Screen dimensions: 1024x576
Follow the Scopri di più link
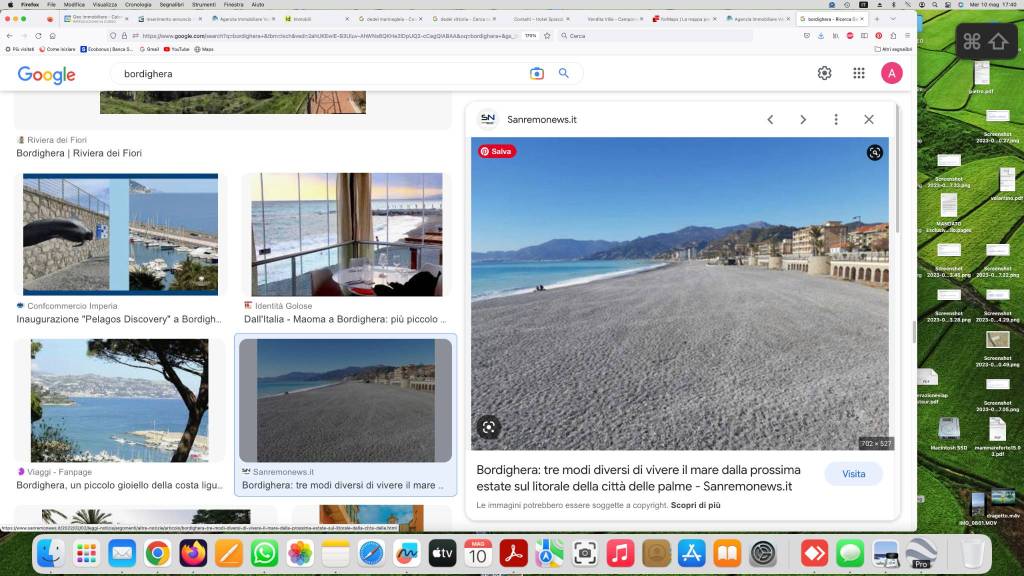pyautogui.click(x=695, y=505)
